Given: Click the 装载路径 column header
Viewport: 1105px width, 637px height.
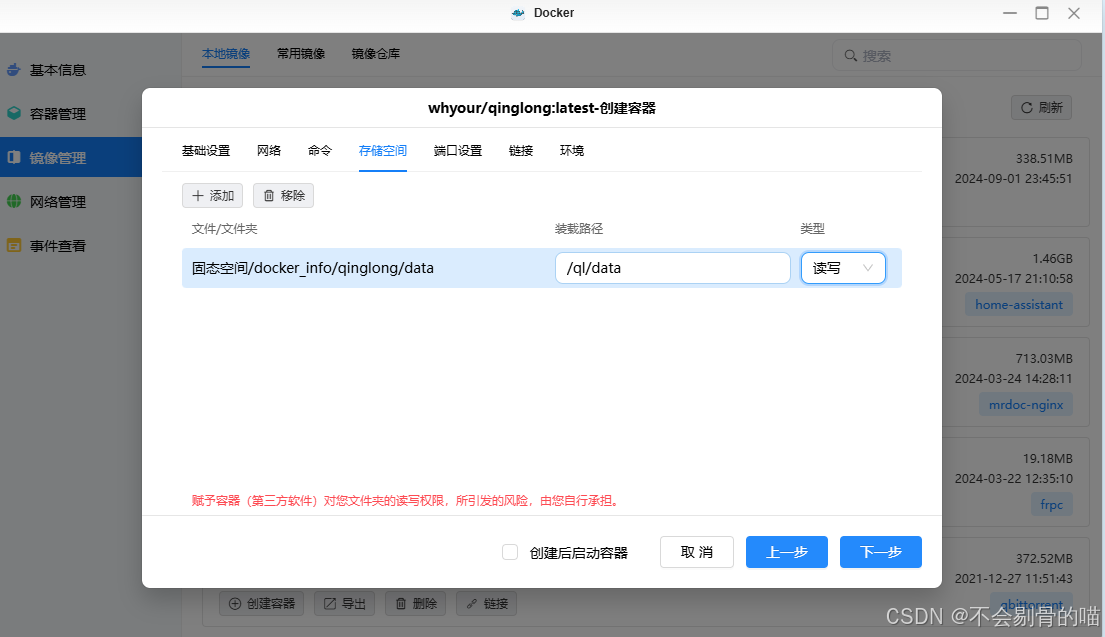Looking at the screenshot, I should click(579, 229).
